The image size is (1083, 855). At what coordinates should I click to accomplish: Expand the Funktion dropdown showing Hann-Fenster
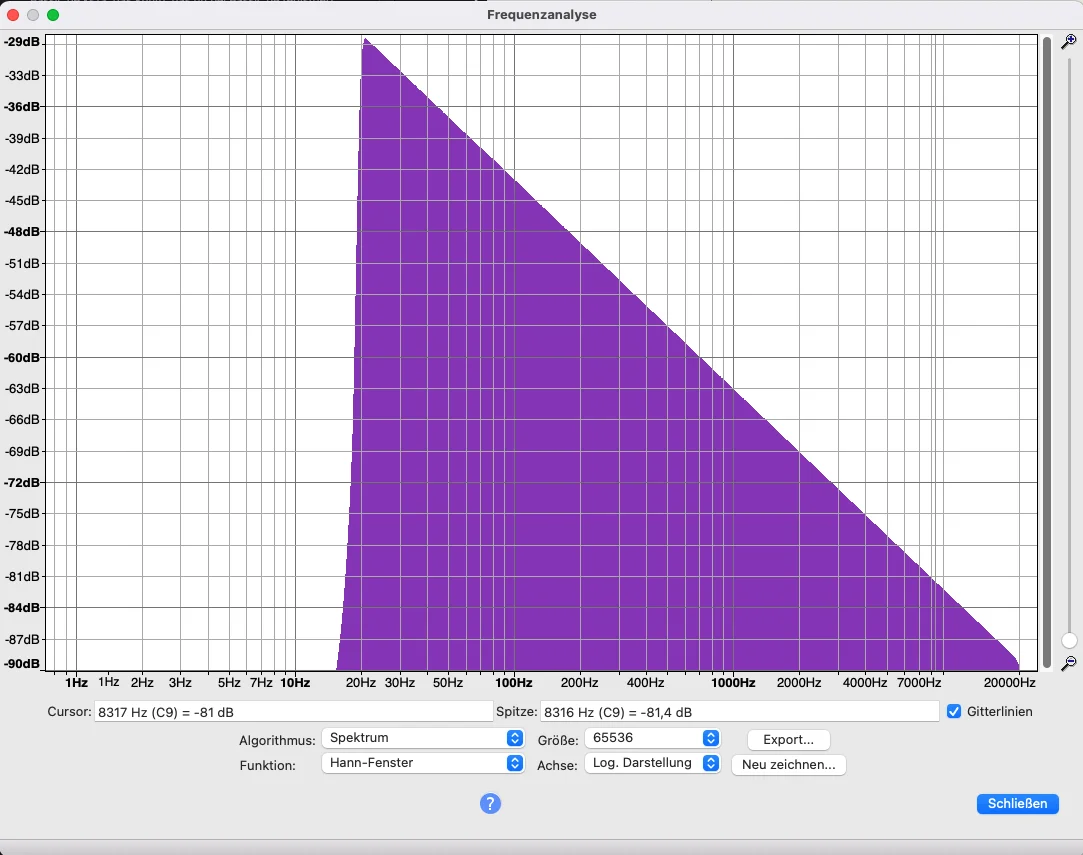coord(422,763)
